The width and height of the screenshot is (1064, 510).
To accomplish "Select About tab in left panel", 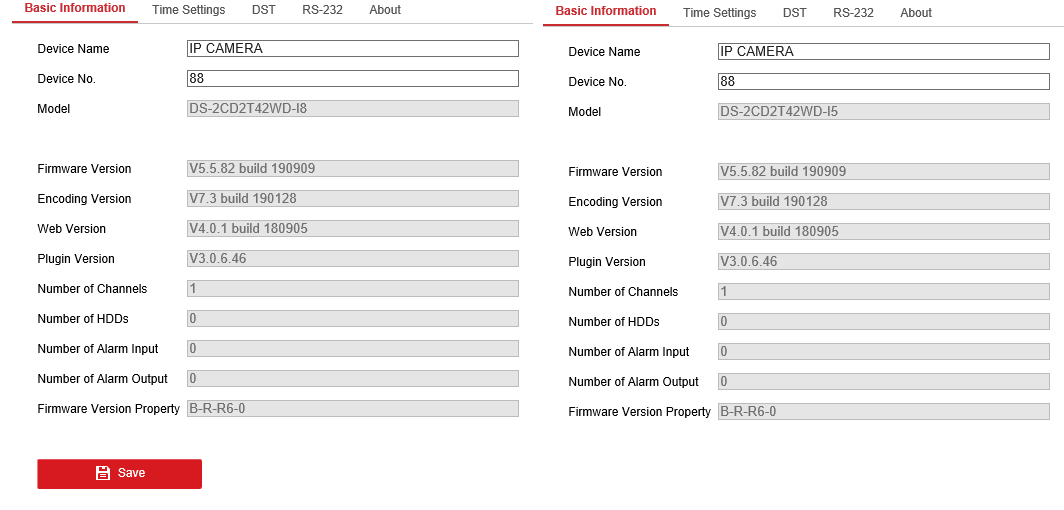I will point(385,10).
